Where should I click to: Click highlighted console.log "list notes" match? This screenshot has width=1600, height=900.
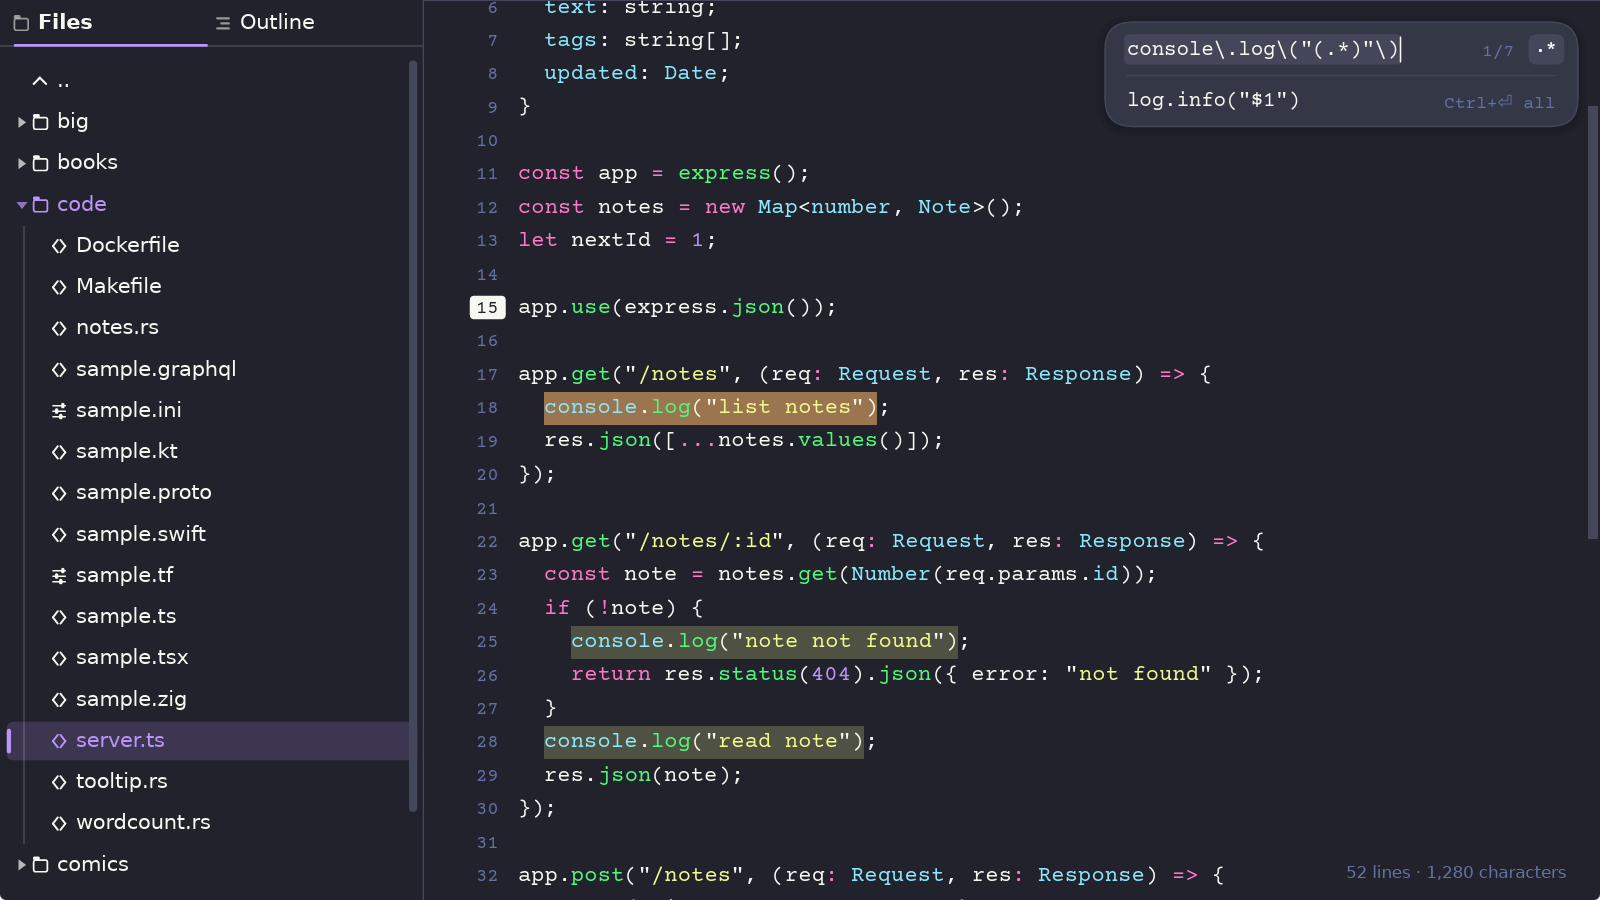click(710, 407)
